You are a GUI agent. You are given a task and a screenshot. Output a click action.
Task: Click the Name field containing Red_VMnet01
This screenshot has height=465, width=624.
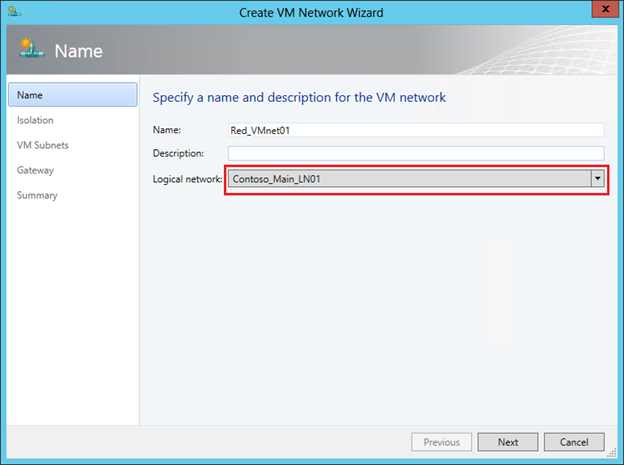point(416,130)
